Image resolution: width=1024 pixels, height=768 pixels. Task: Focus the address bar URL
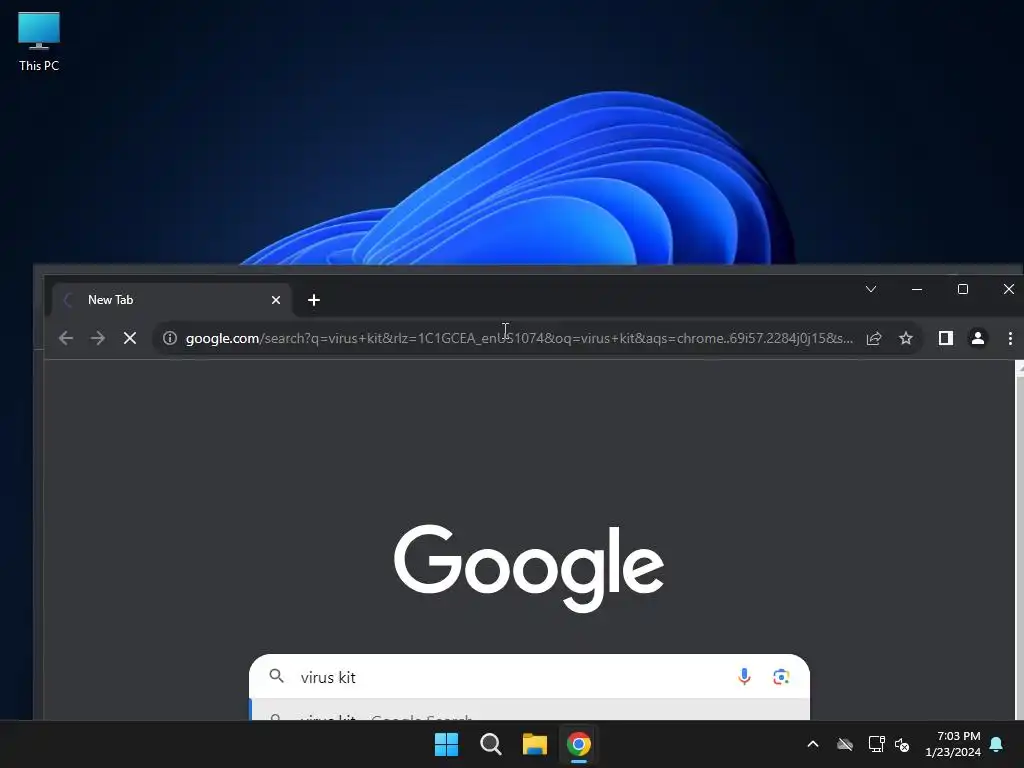[519, 338]
